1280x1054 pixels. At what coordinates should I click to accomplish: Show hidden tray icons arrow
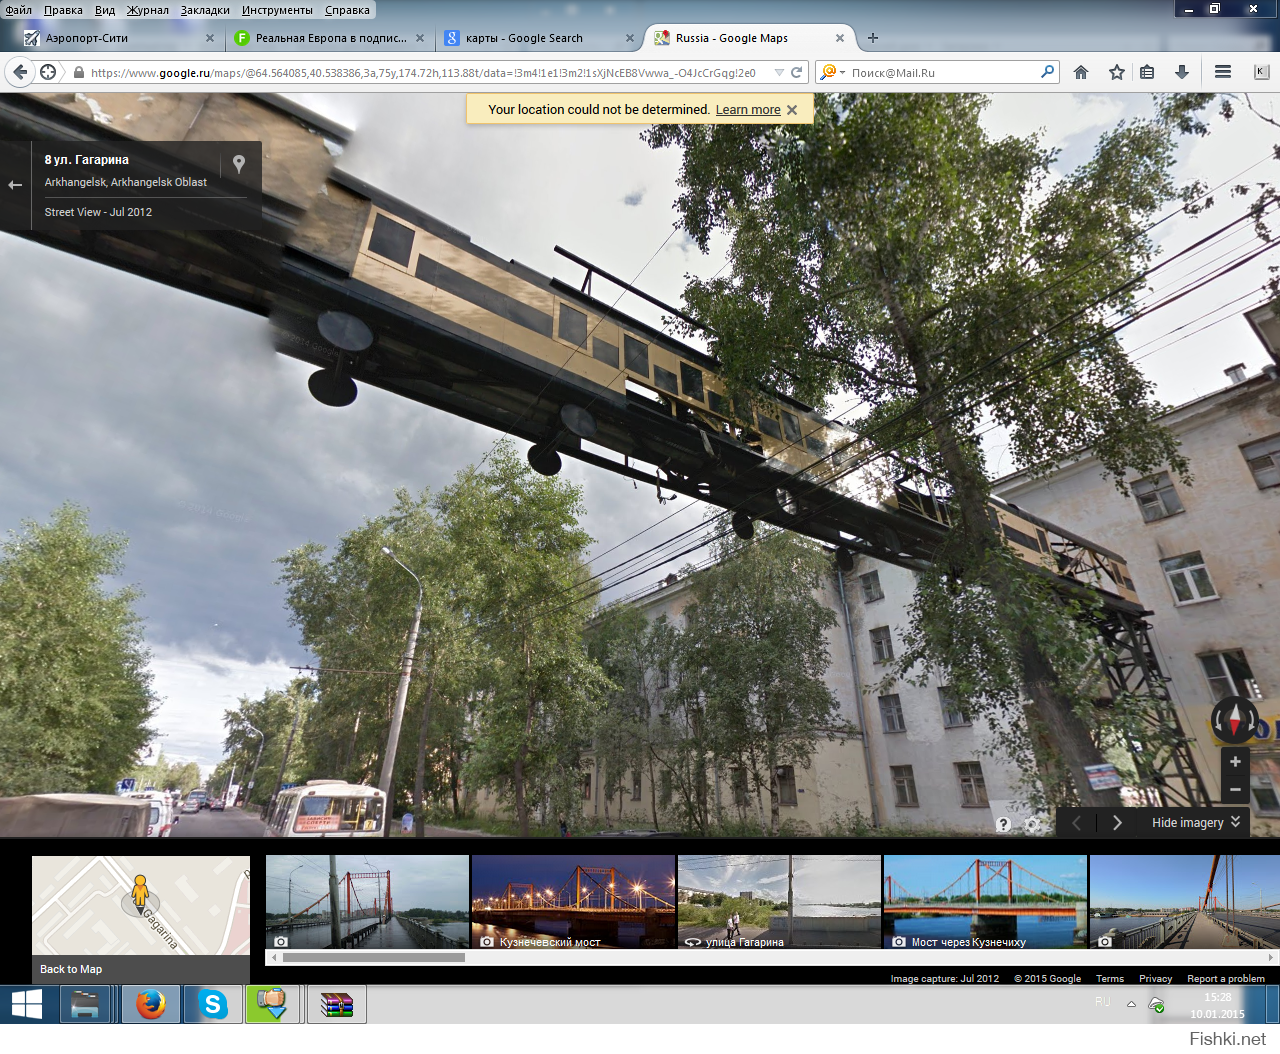[1131, 1003]
